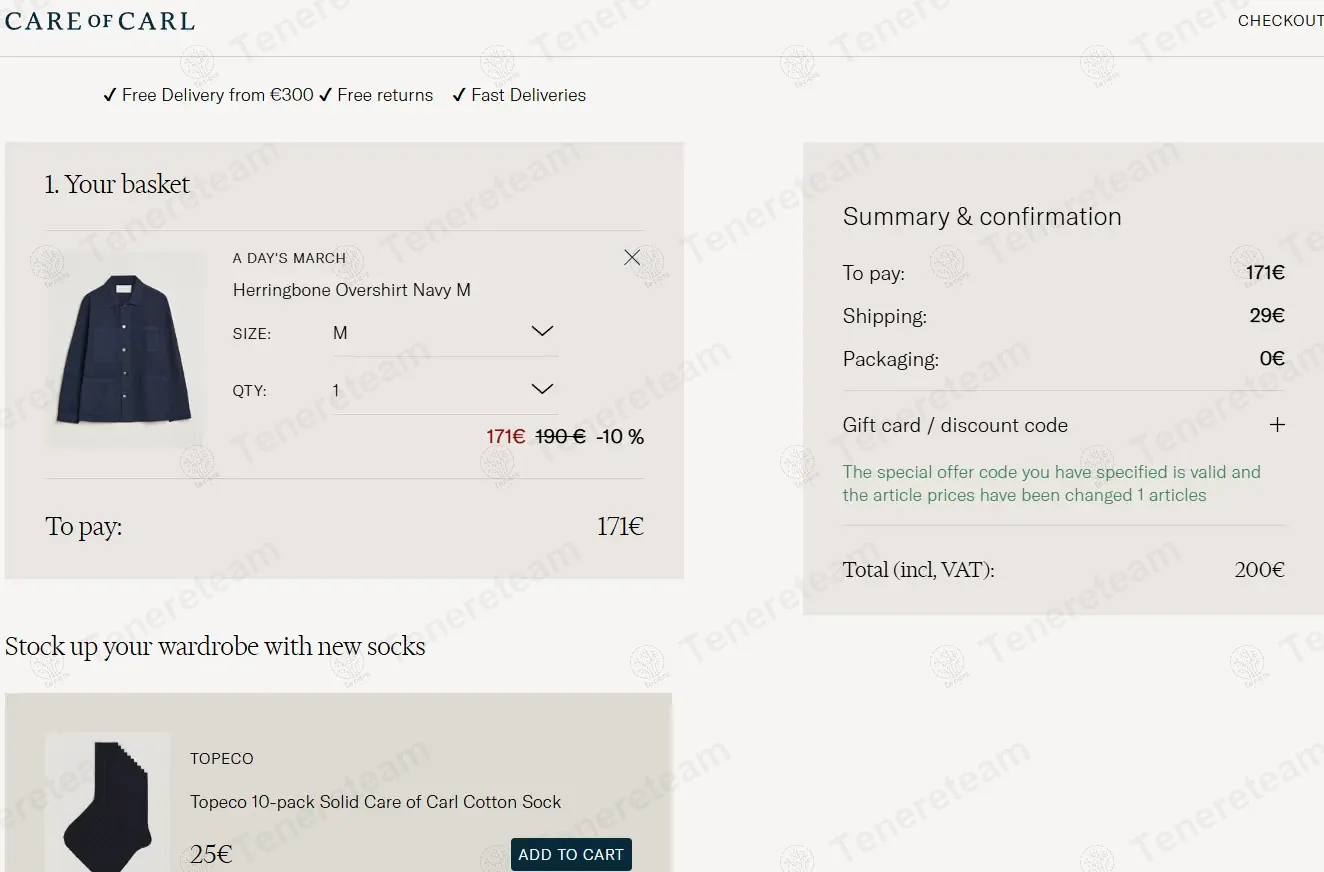This screenshot has width=1324, height=872.
Task: Remove Herringbone Overshirt with X icon
Action: (632, 258)
